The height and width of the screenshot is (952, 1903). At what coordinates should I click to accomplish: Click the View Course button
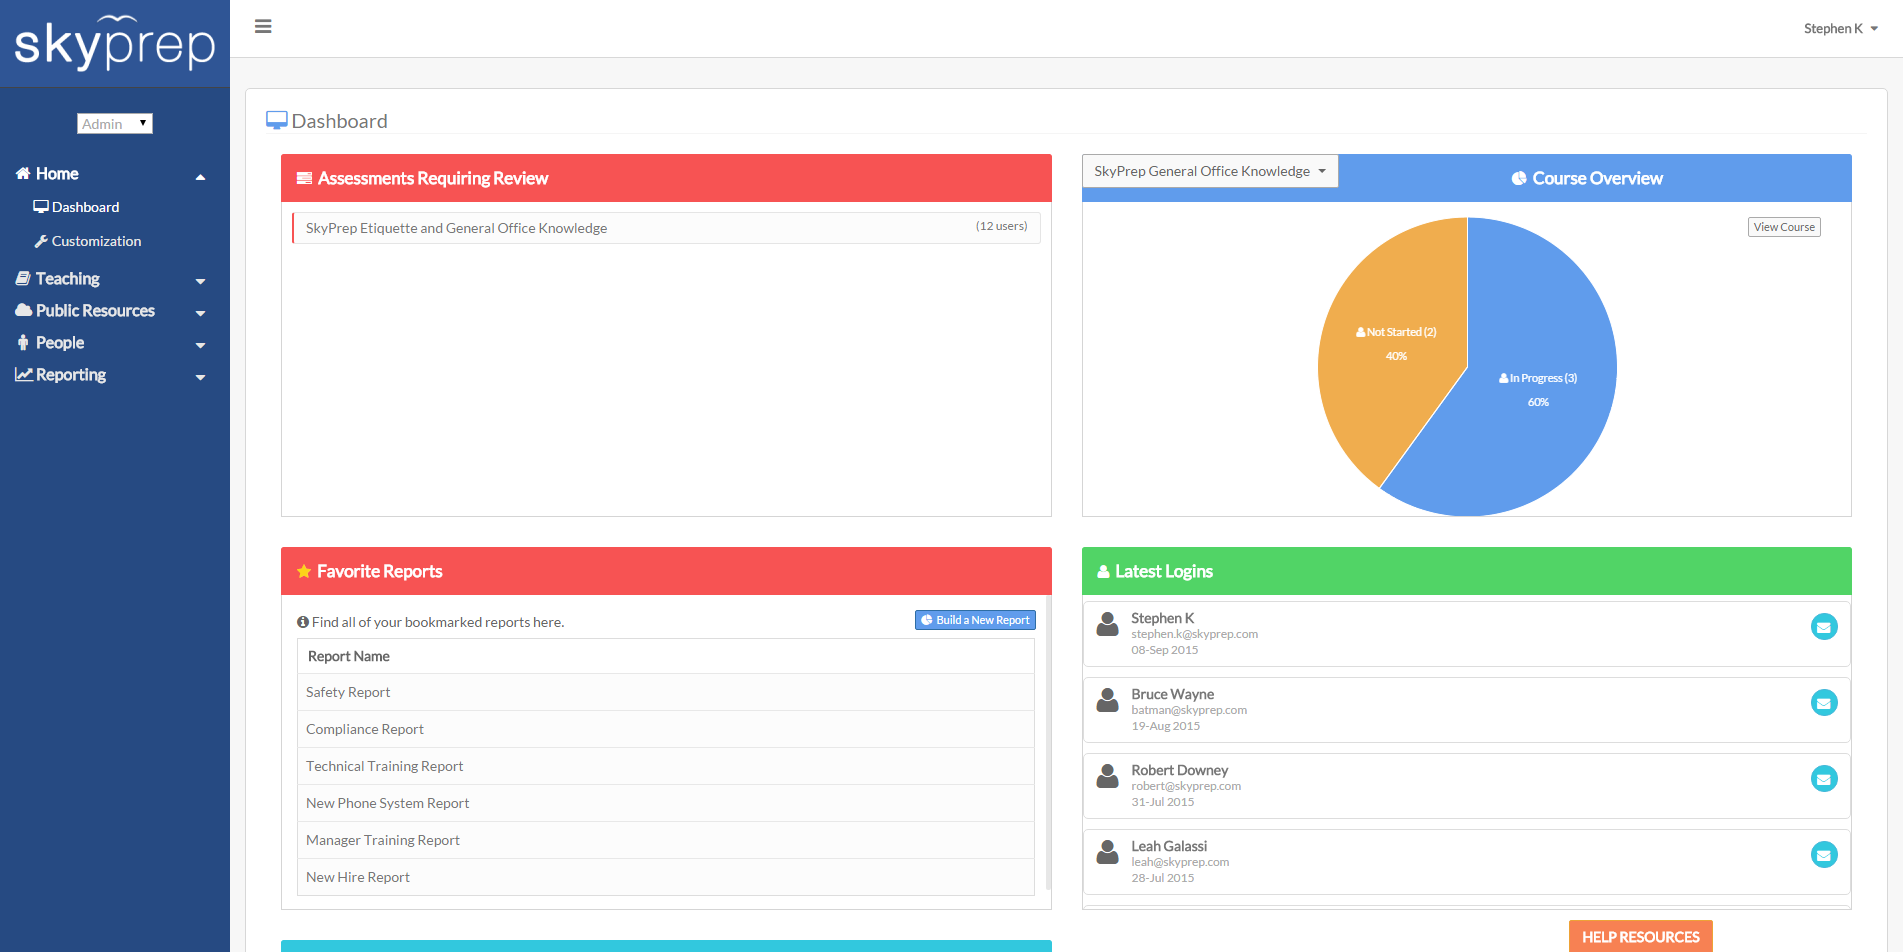1784,227
